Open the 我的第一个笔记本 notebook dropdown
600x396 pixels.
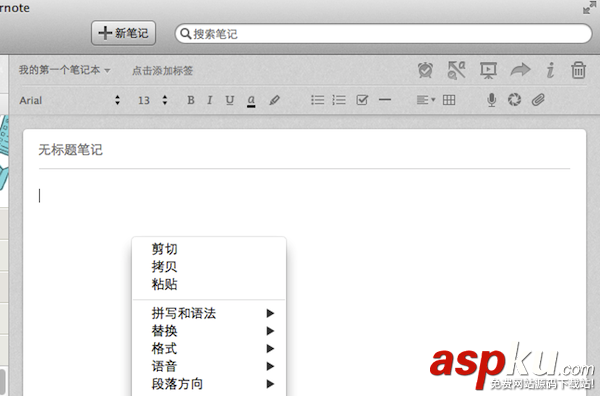point(64,70)
